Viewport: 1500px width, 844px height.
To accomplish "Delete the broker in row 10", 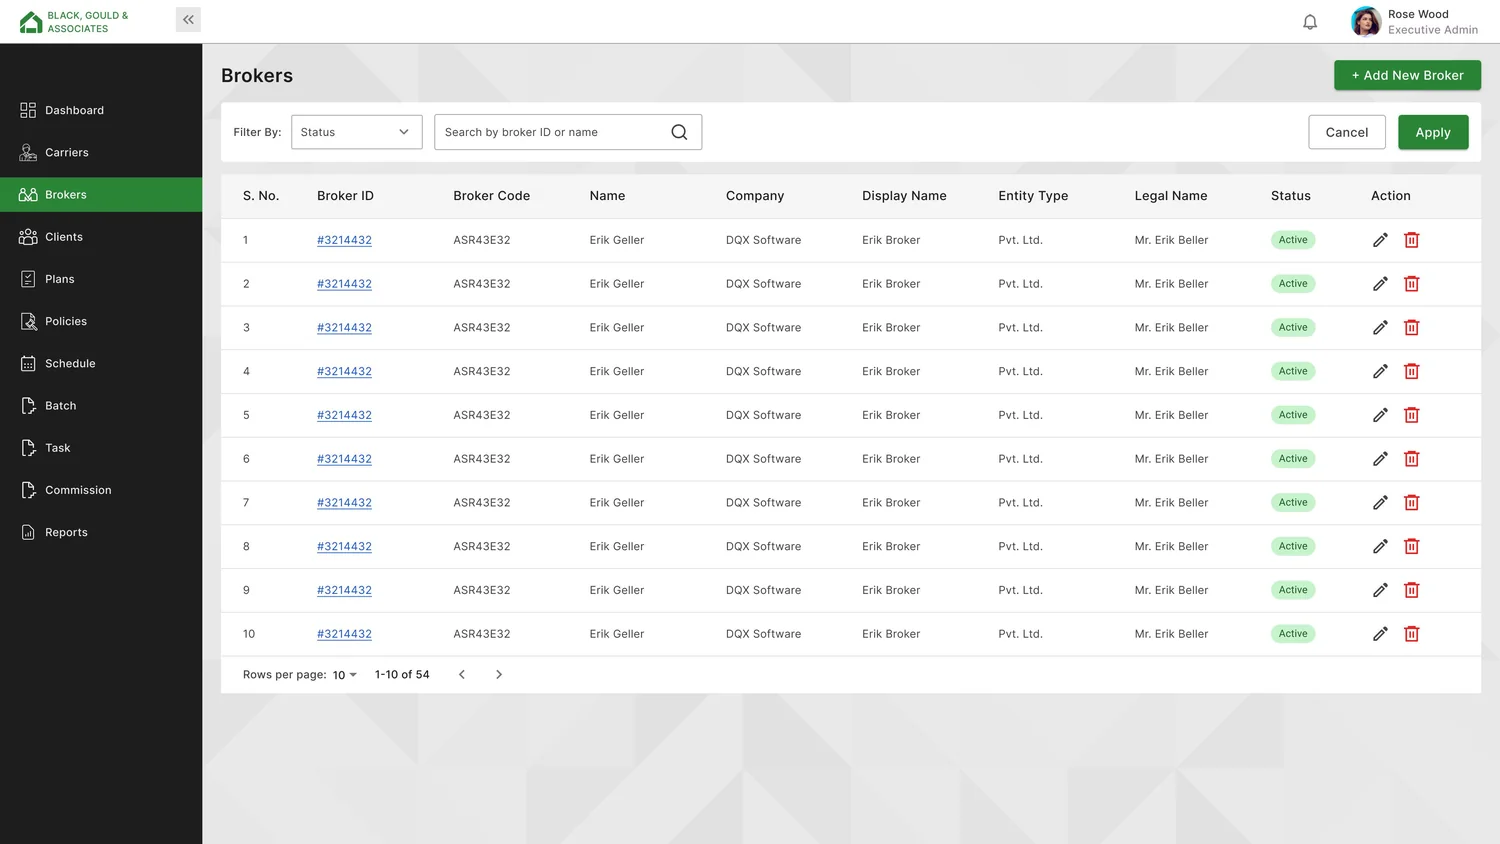I will 1412,634.
